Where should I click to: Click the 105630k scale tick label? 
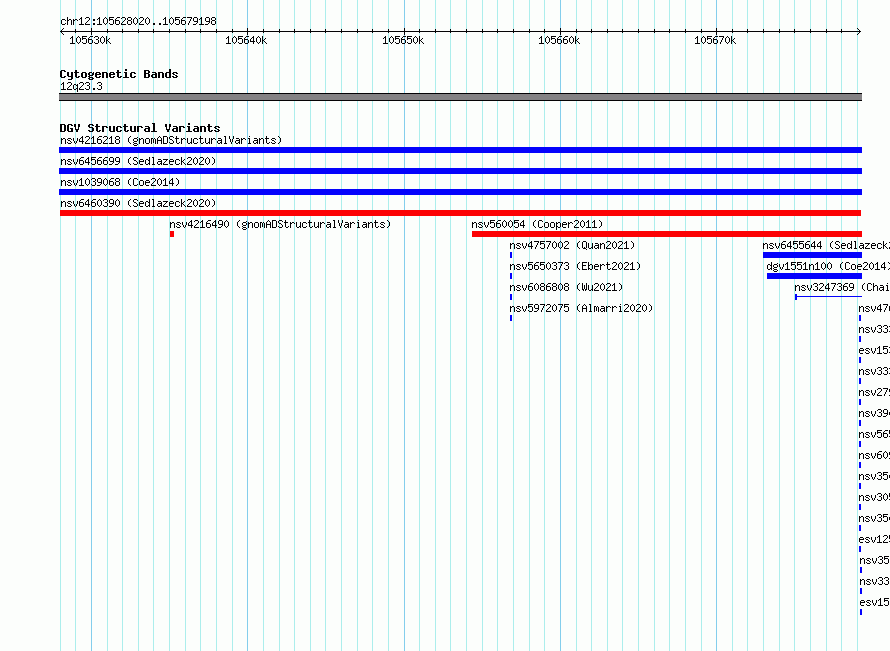90,40
